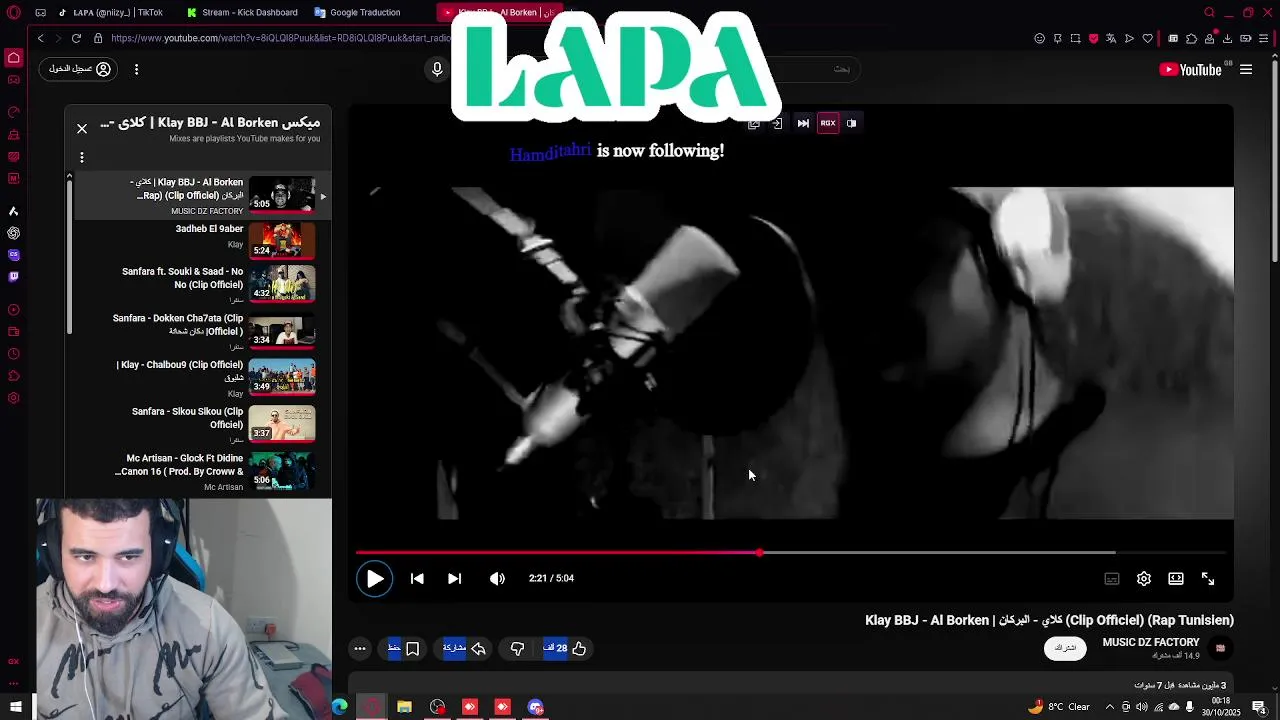
Task: Open browser extensions cube icon
Action: coord(1191,38)
